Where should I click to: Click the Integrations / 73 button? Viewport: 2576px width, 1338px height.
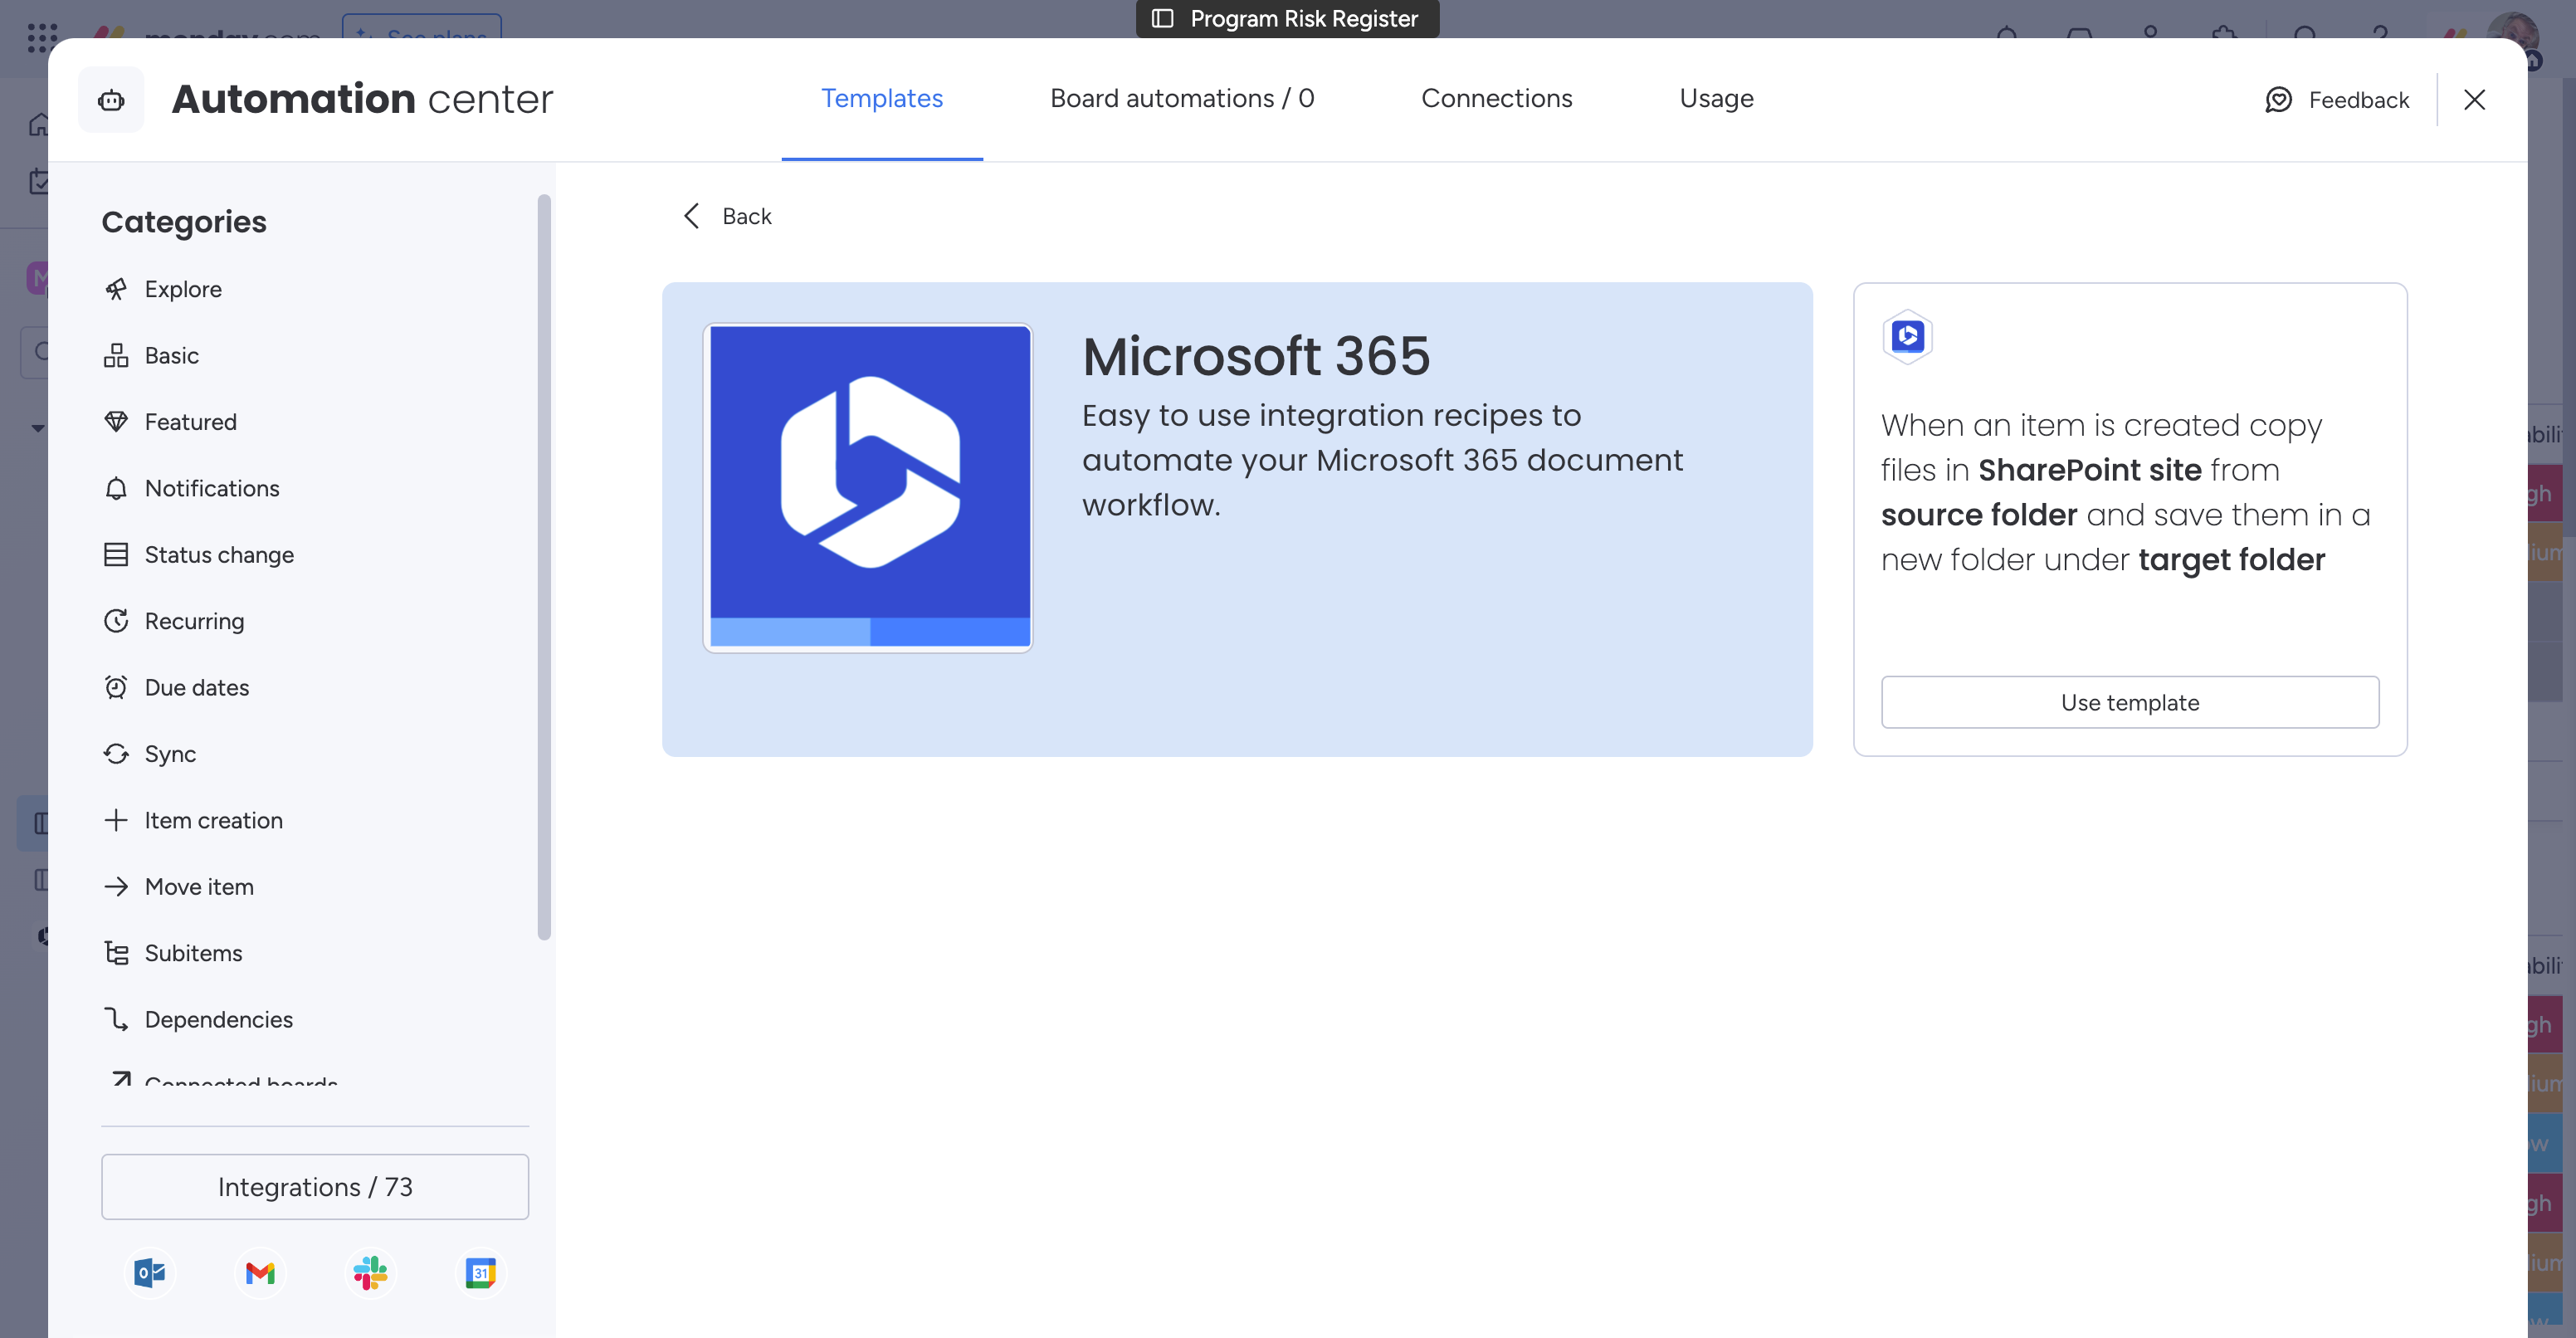click(x=315, y=1187)
